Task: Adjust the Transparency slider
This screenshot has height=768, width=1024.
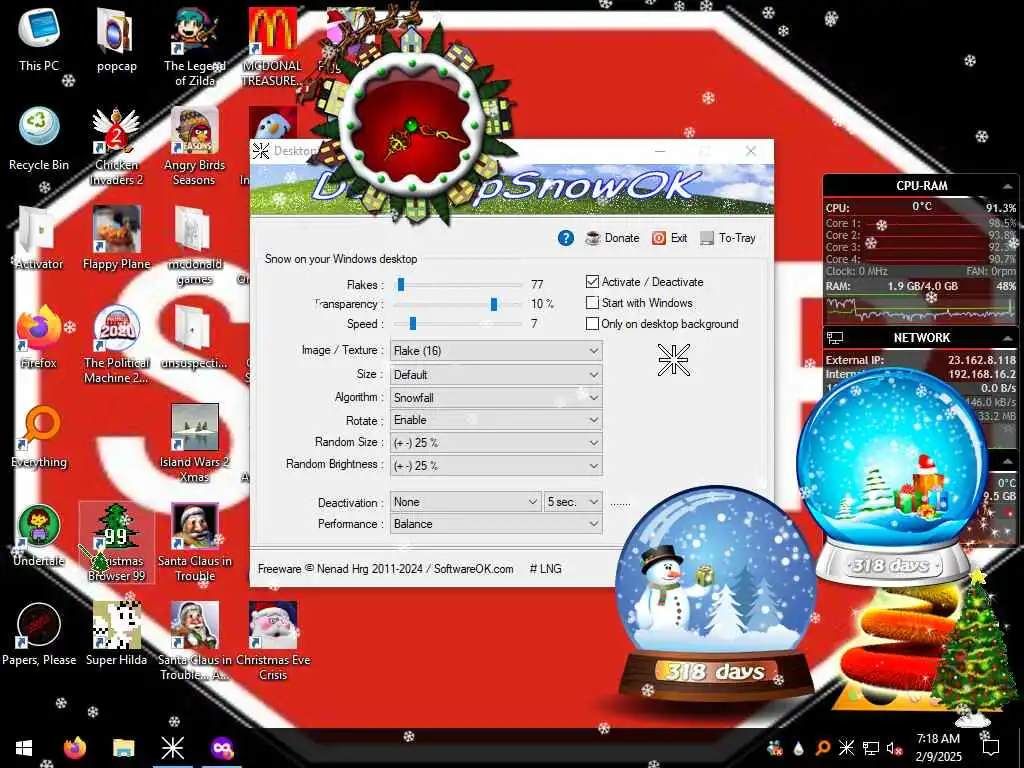Action: 494,304
